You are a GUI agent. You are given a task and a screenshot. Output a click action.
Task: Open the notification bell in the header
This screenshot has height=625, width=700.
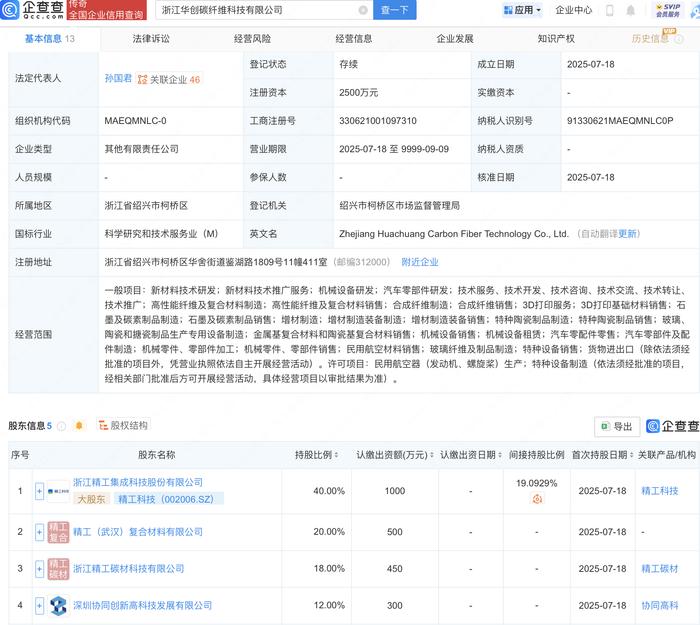630,10
